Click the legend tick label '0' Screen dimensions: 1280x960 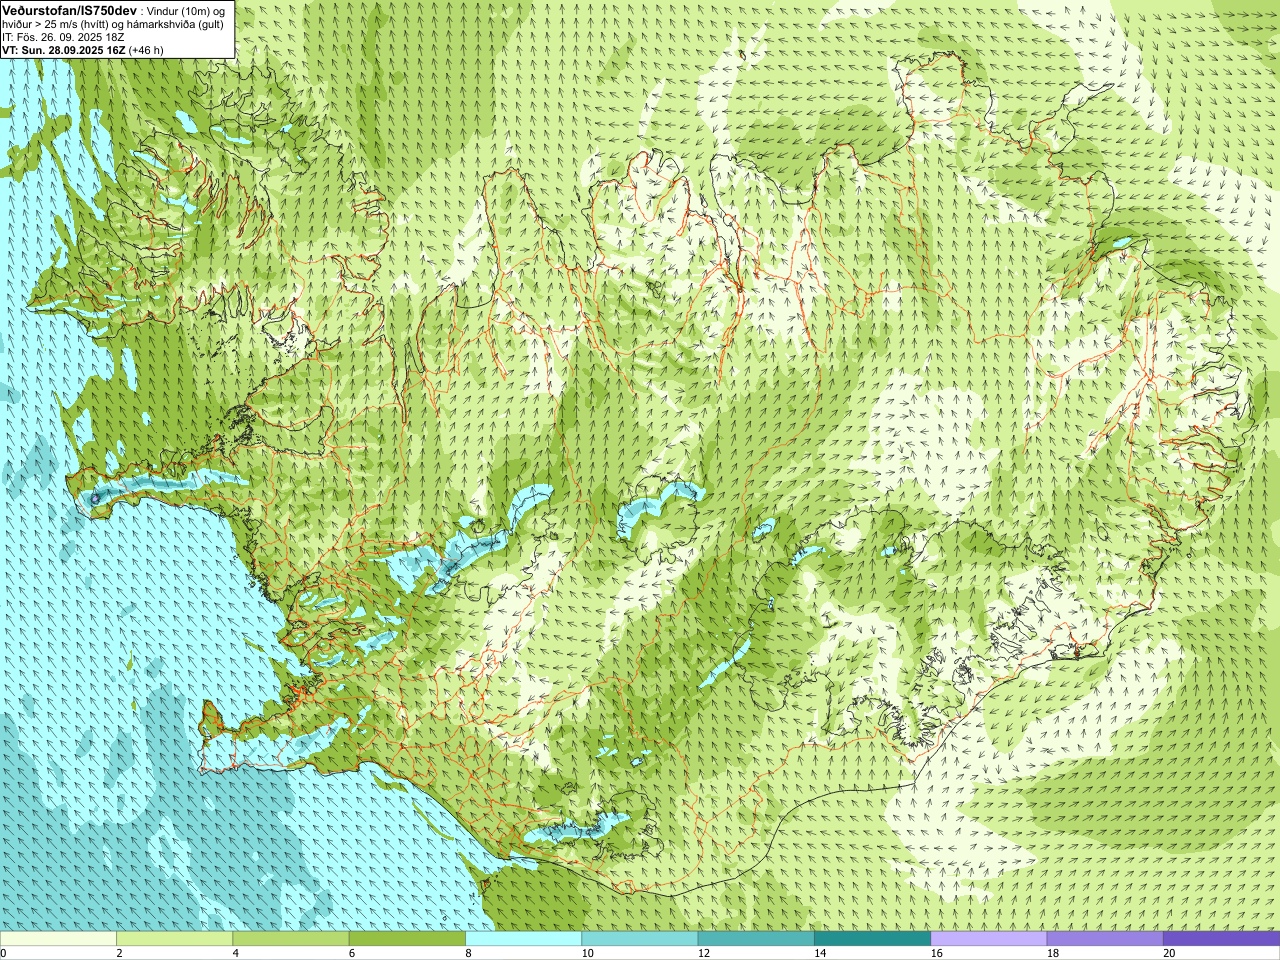(x=3, y=953)
